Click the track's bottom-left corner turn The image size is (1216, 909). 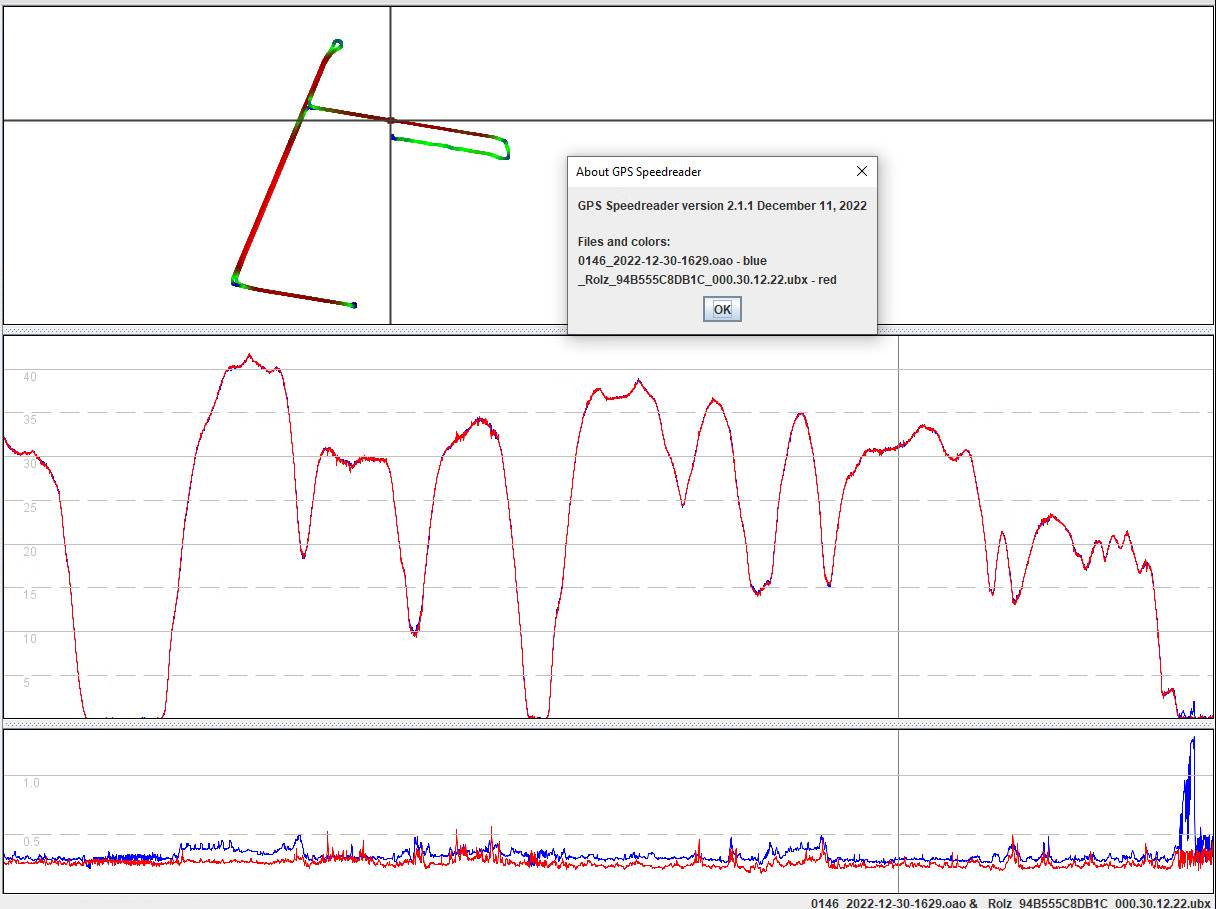click(x=236, y=281)
